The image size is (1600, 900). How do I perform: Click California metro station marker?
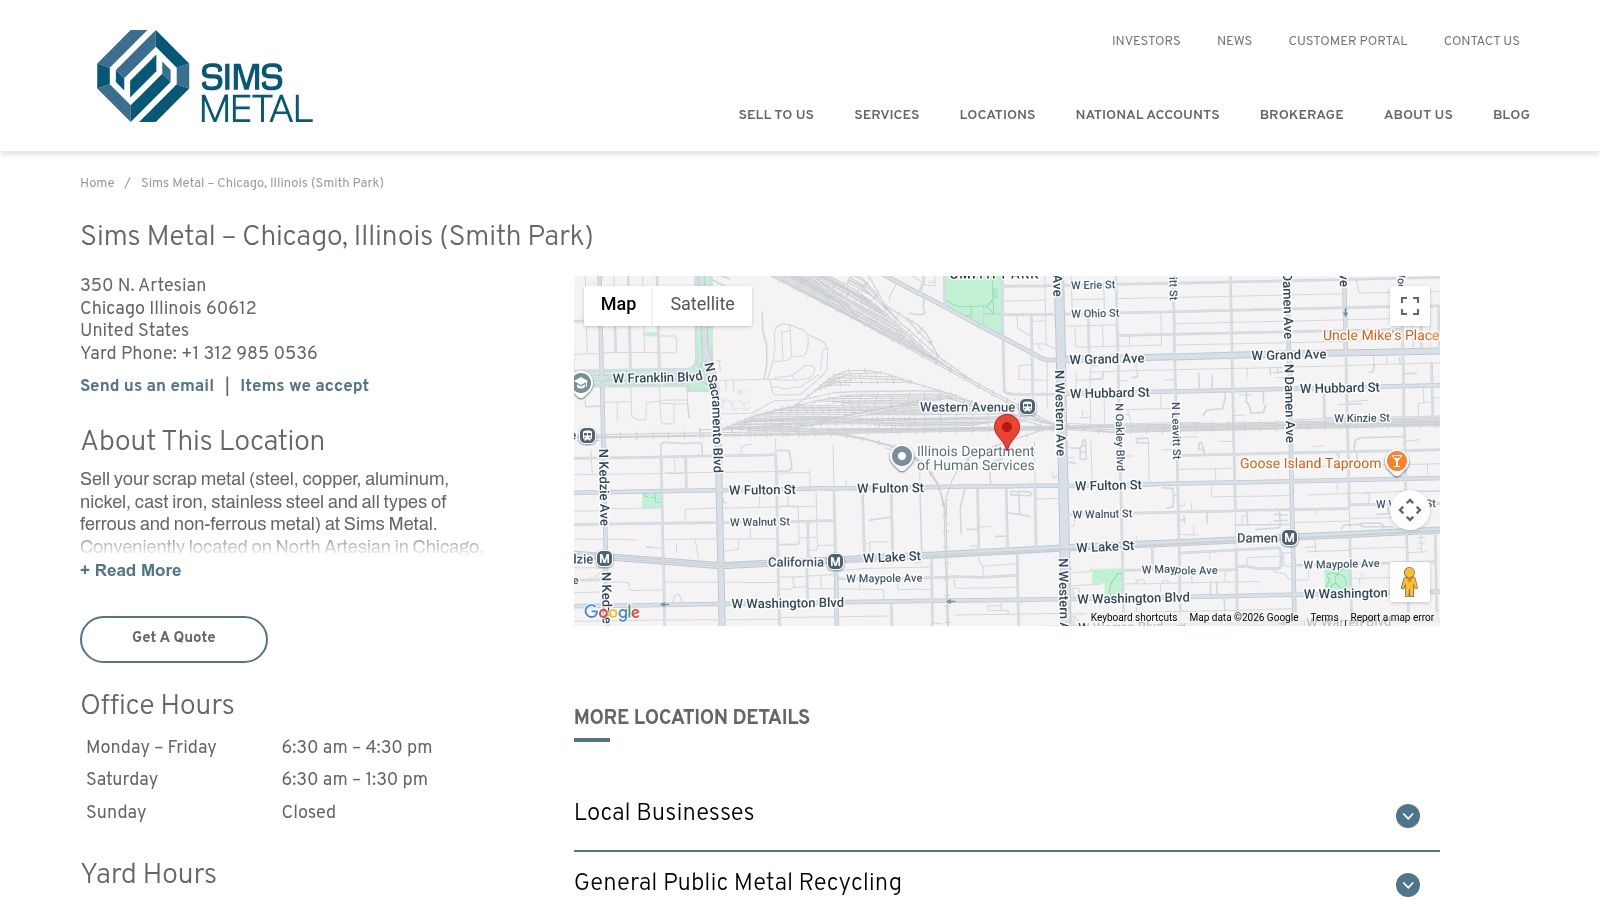tap(835, 562)
